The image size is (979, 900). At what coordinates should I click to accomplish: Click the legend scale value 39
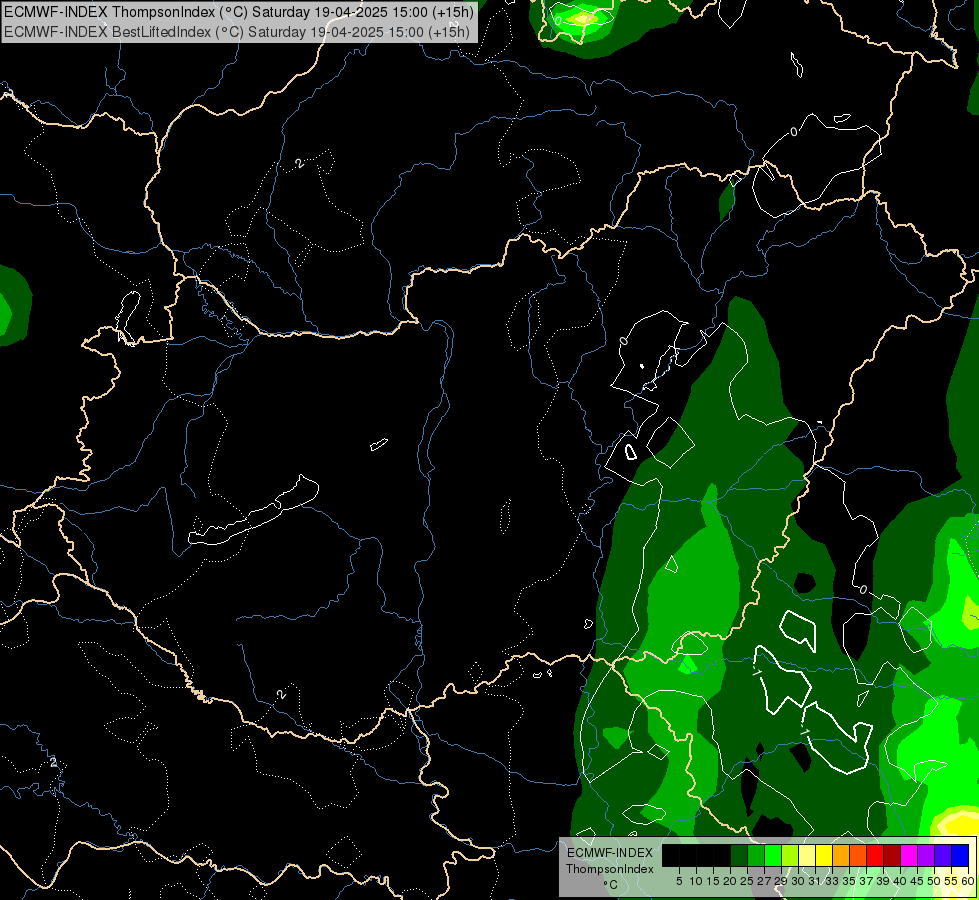click(x=883, y=881)
